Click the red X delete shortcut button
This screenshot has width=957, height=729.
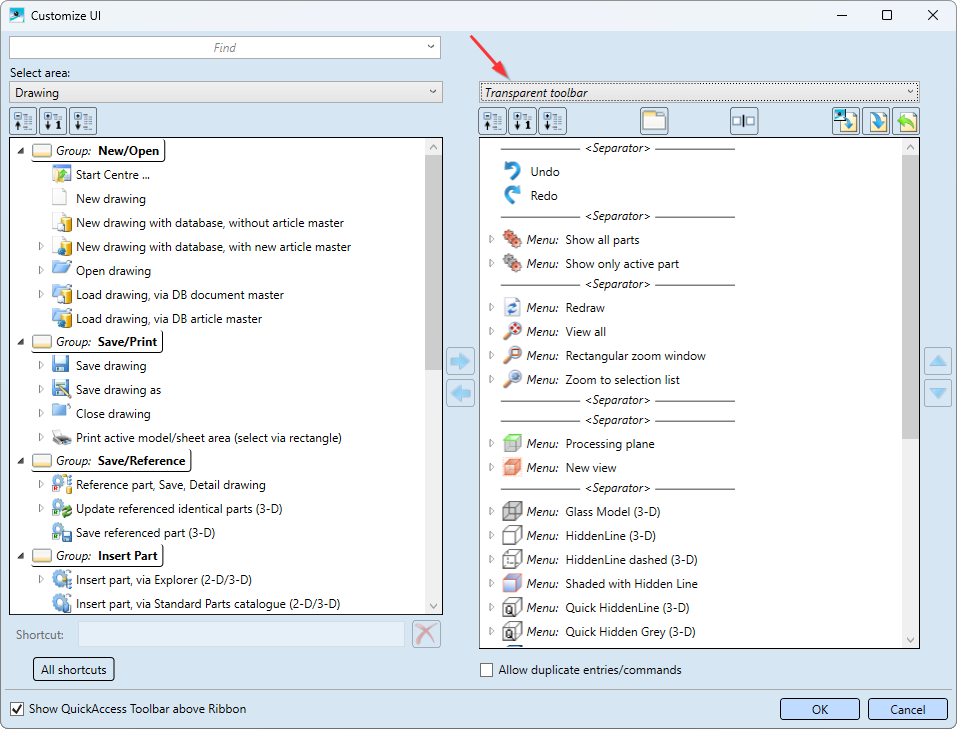[x=426, y=634]
